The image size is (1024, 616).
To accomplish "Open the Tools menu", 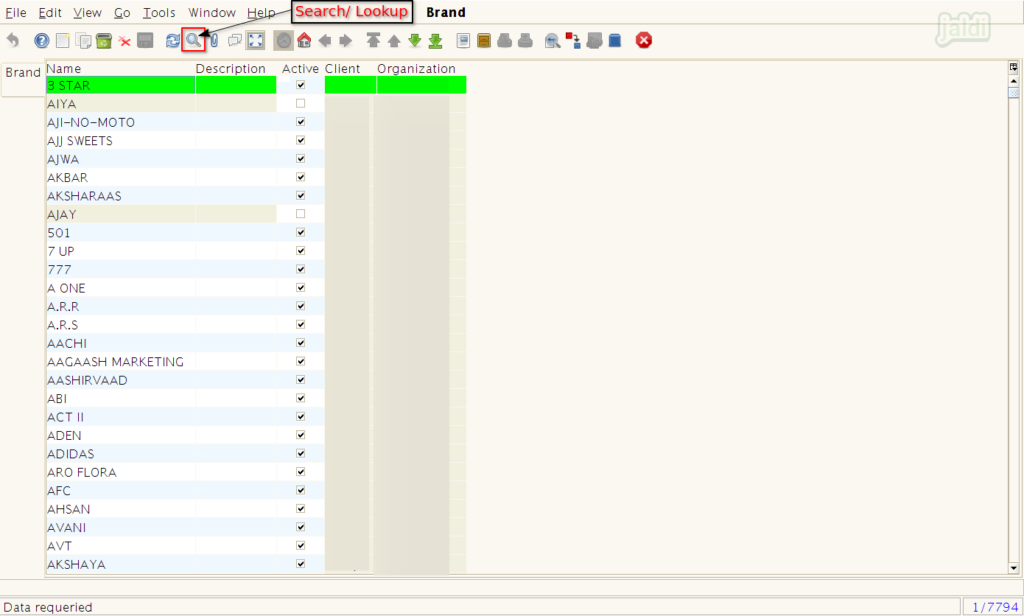I will tap(159, 13).
